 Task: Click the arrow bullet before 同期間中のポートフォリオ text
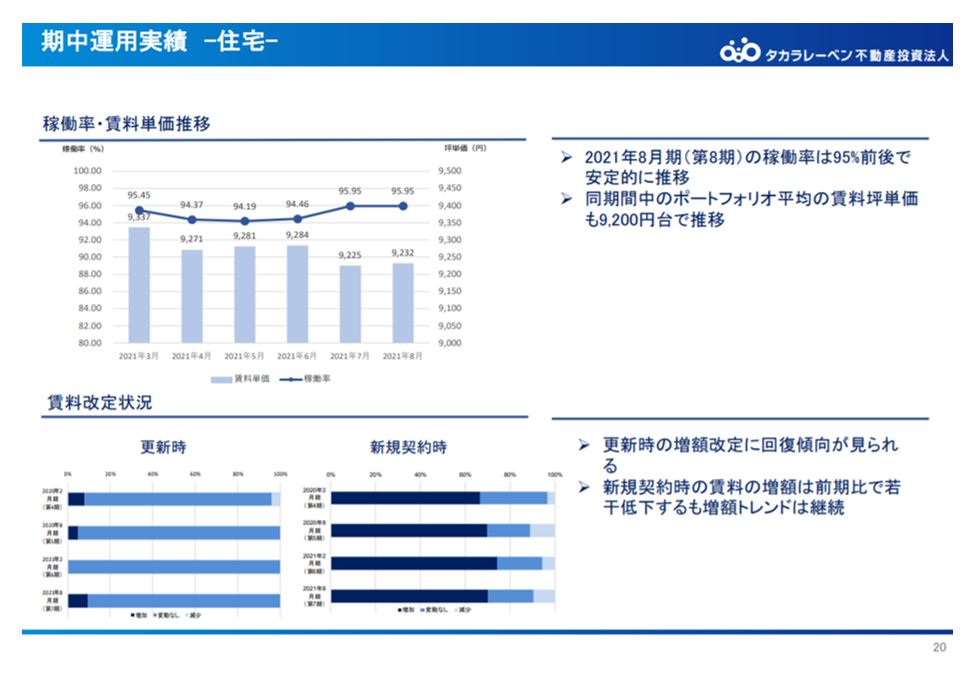pyautogui.click(x=566, y=200)
